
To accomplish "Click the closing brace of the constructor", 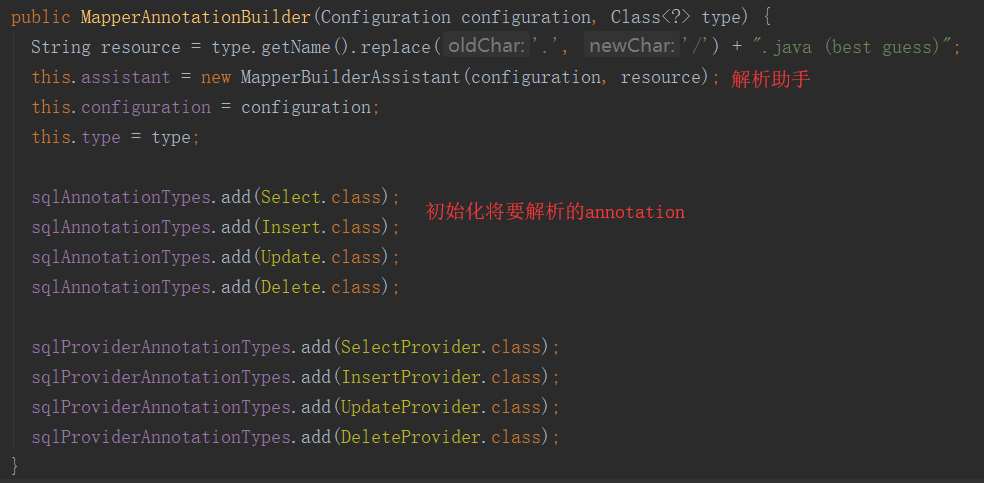I will pyautogui.click(x=15, y=466).
